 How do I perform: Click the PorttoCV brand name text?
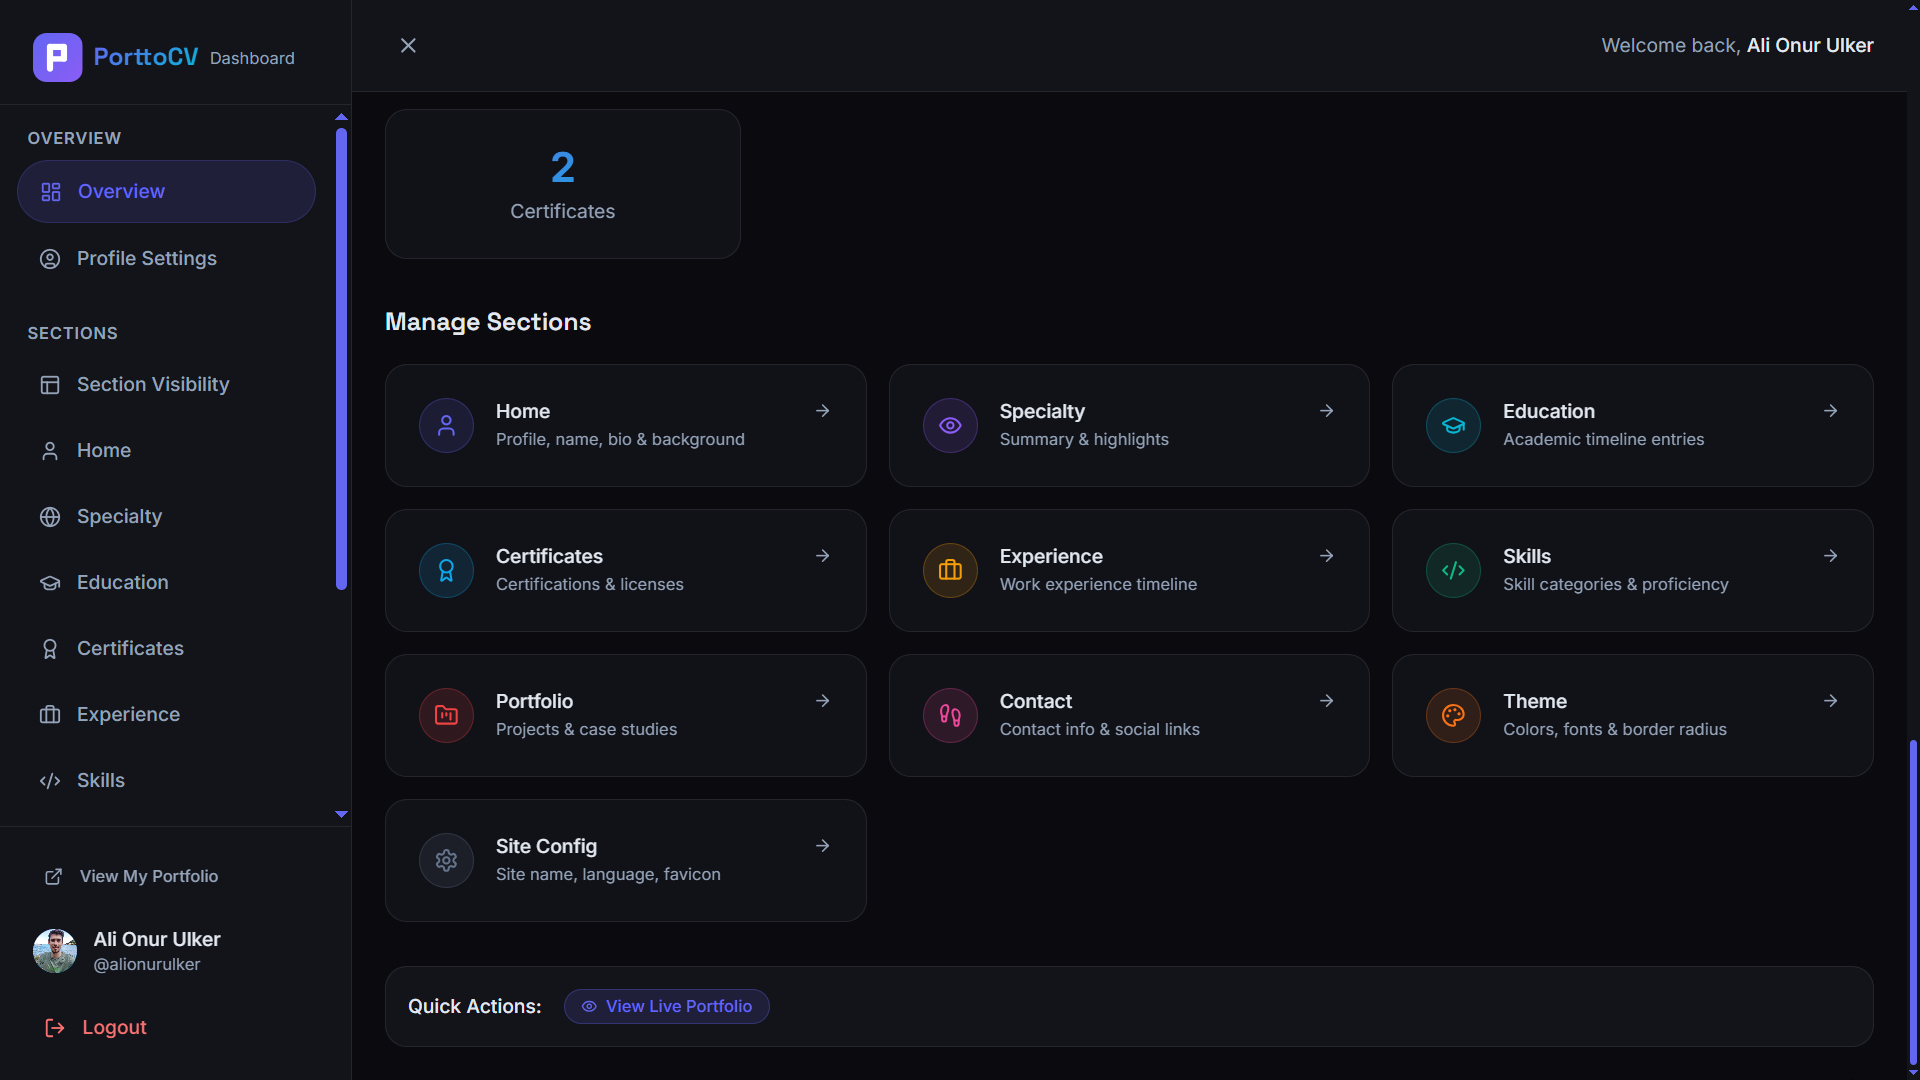[146, 57]
